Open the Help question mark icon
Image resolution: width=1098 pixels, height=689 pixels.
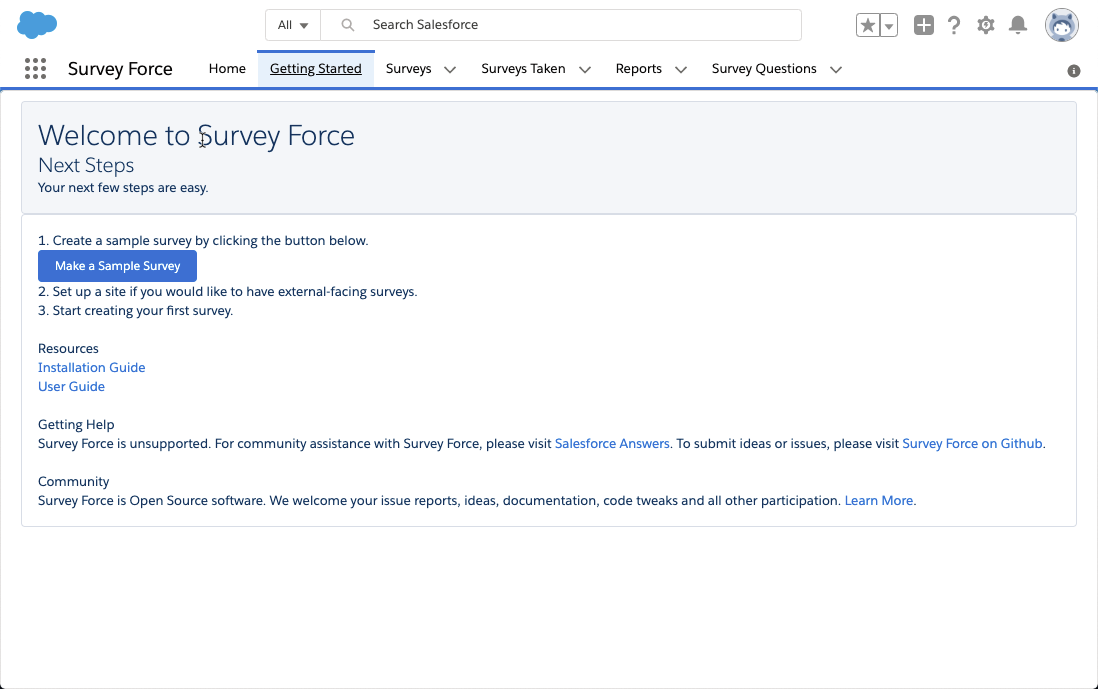[x=954, y=25]
